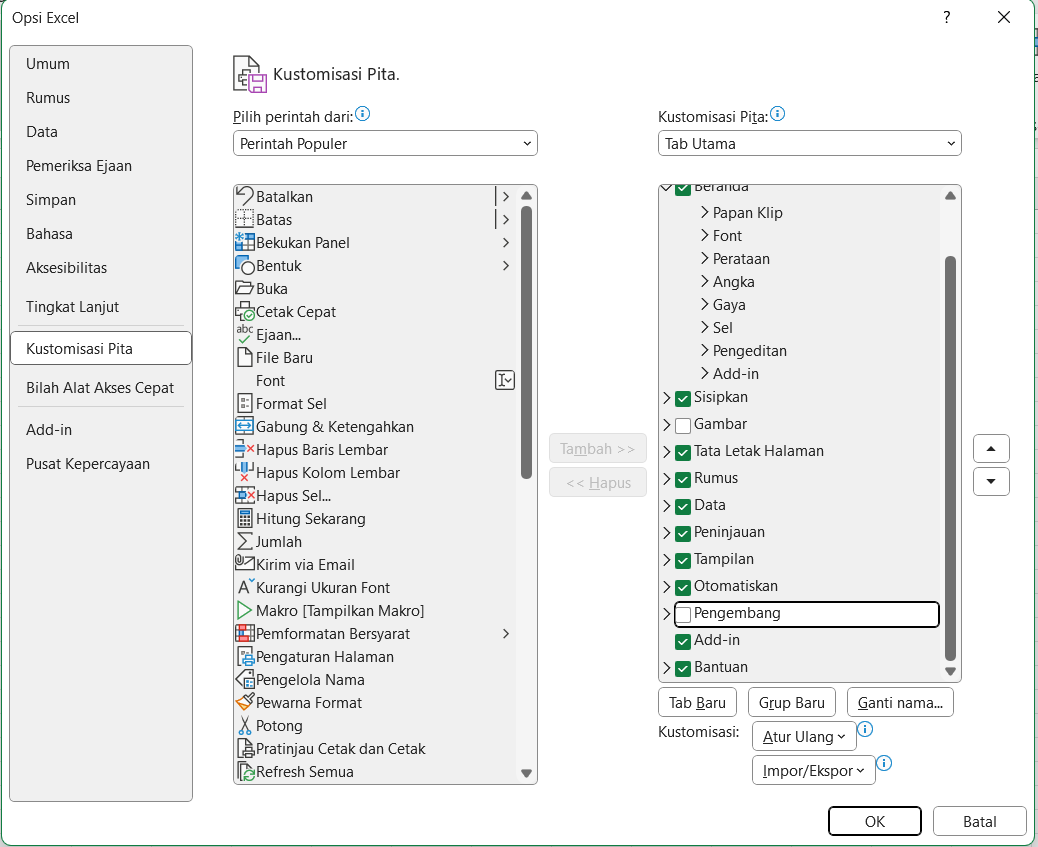The image size is (1038, 847).
Task: Switch to the Aksesibilitas category
Action: 101,268
